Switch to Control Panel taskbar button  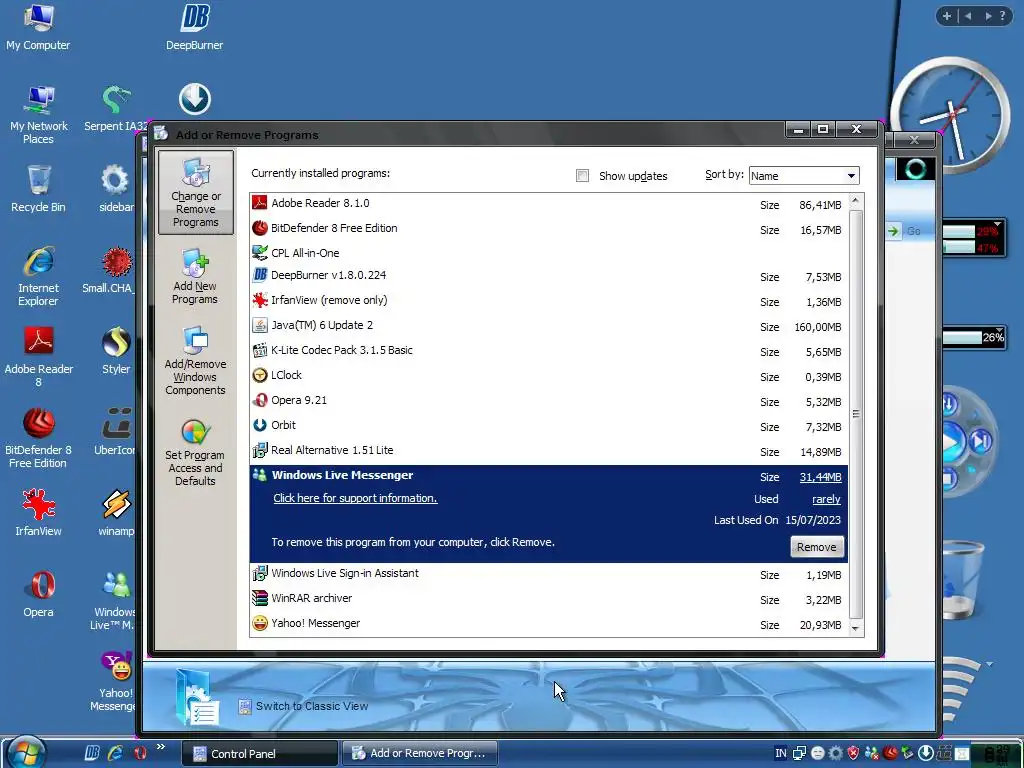coord(259,754)
